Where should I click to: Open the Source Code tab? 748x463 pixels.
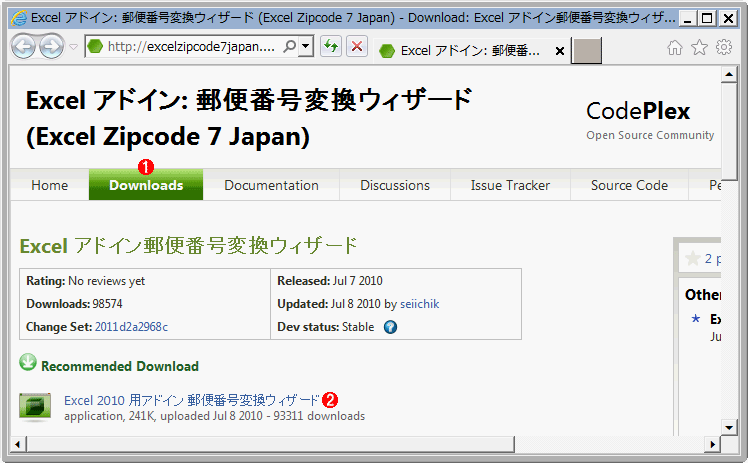pos(629,185)
